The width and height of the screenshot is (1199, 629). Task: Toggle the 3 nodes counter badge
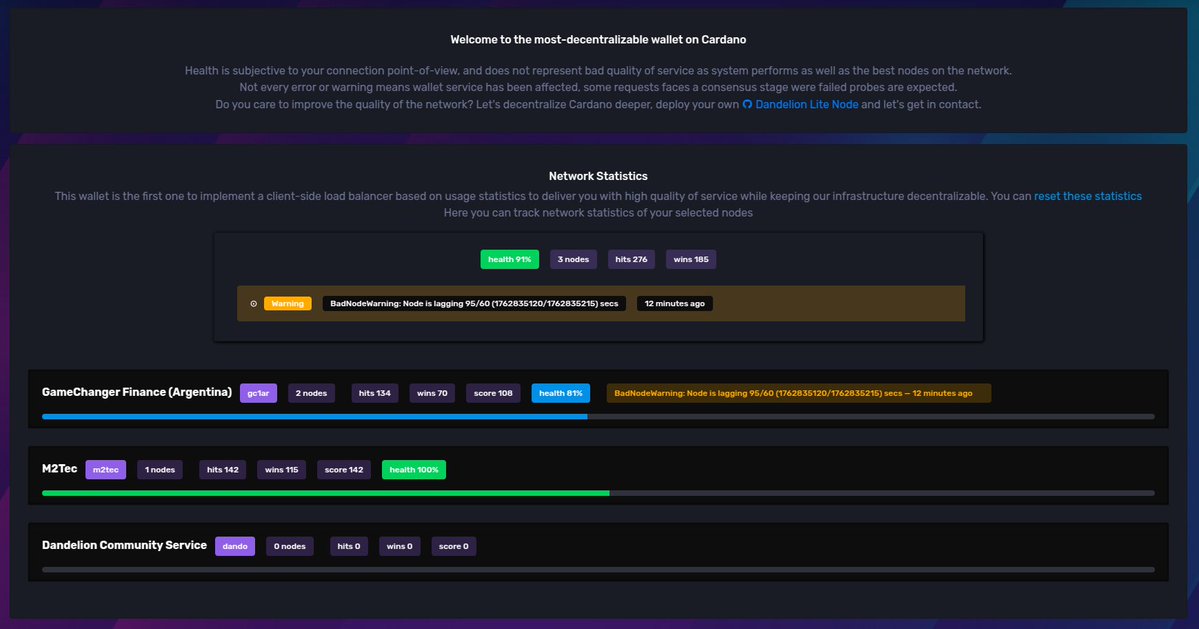[572, 258]
